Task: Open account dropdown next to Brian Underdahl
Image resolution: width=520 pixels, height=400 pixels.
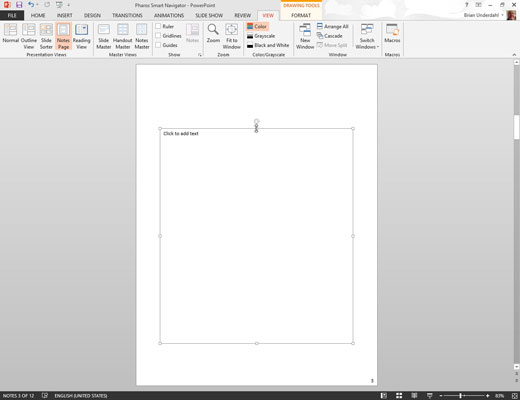Action: tap(502, 15)
